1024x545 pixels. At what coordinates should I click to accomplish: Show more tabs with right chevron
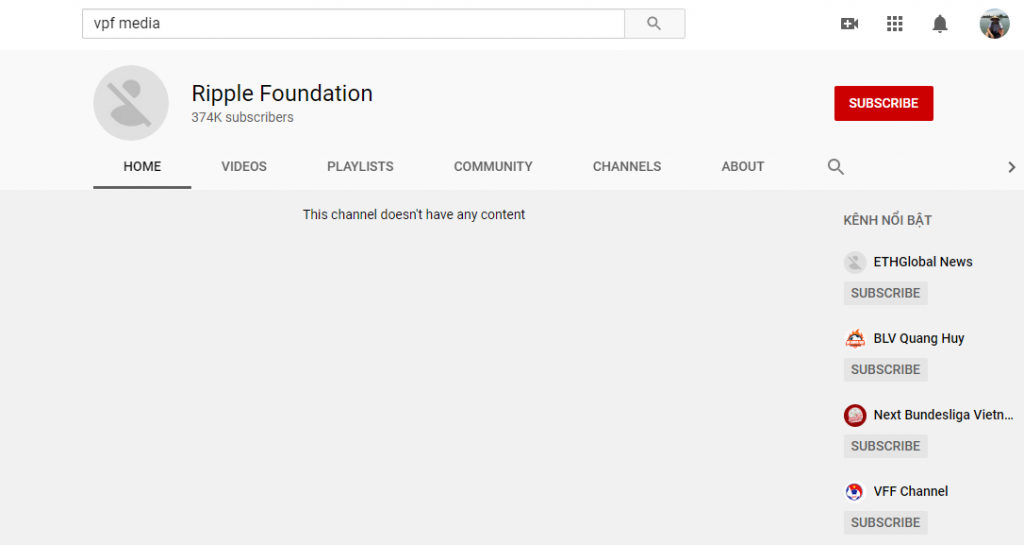coord(1012,167)
